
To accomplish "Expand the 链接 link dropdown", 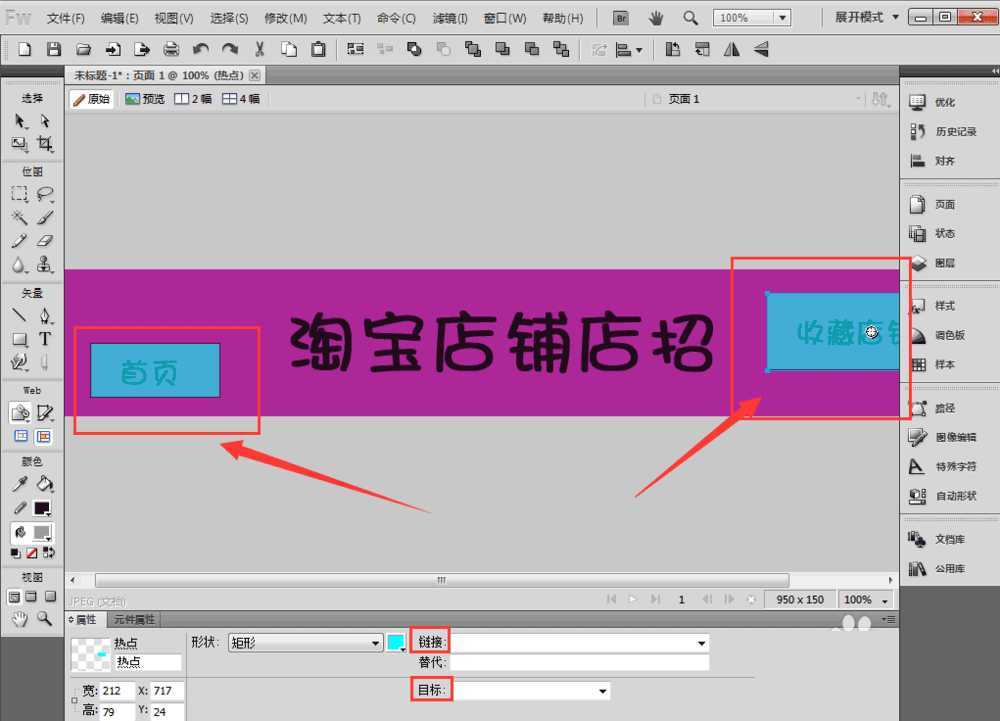I will 701,643.
